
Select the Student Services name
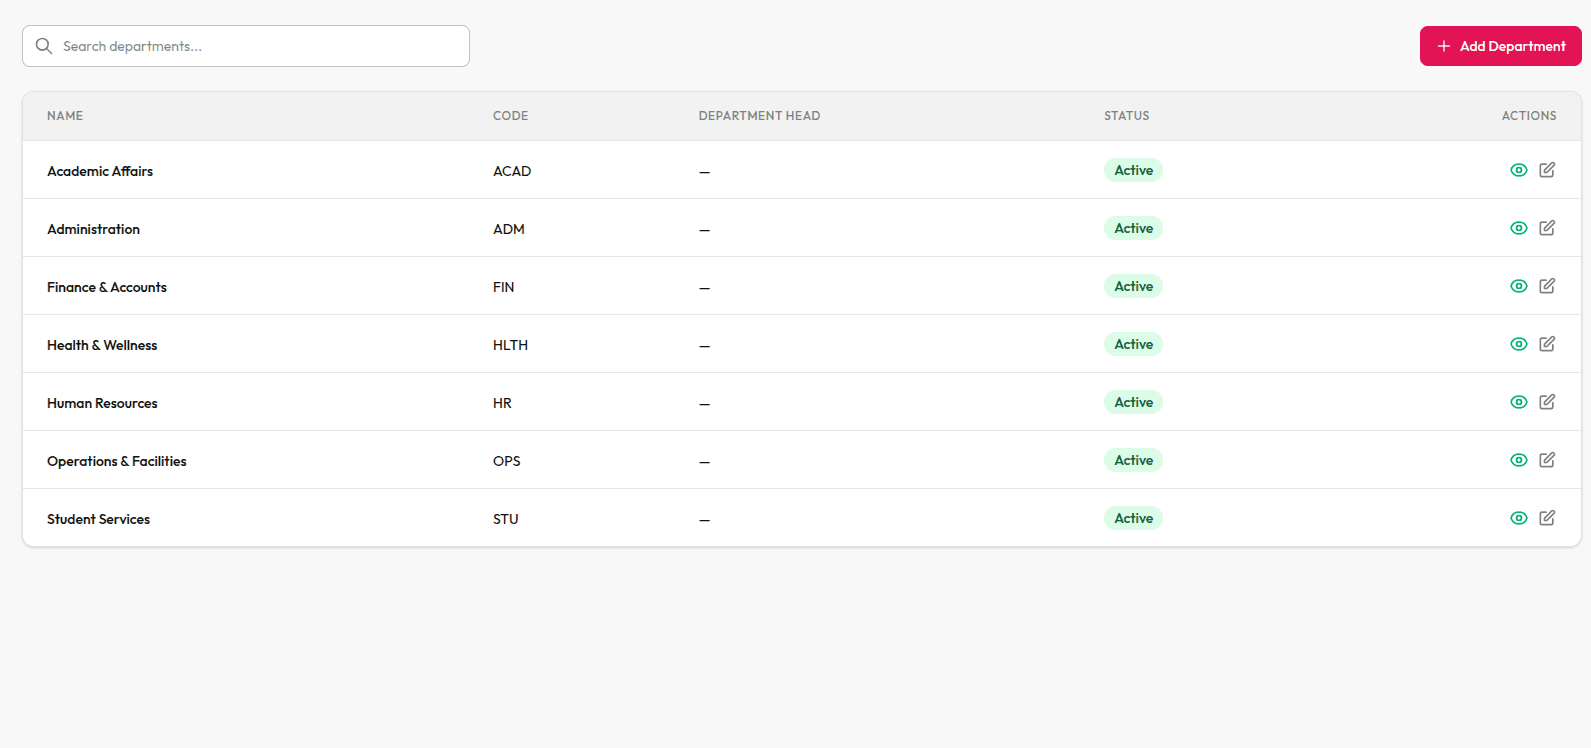tap(98, 519)
